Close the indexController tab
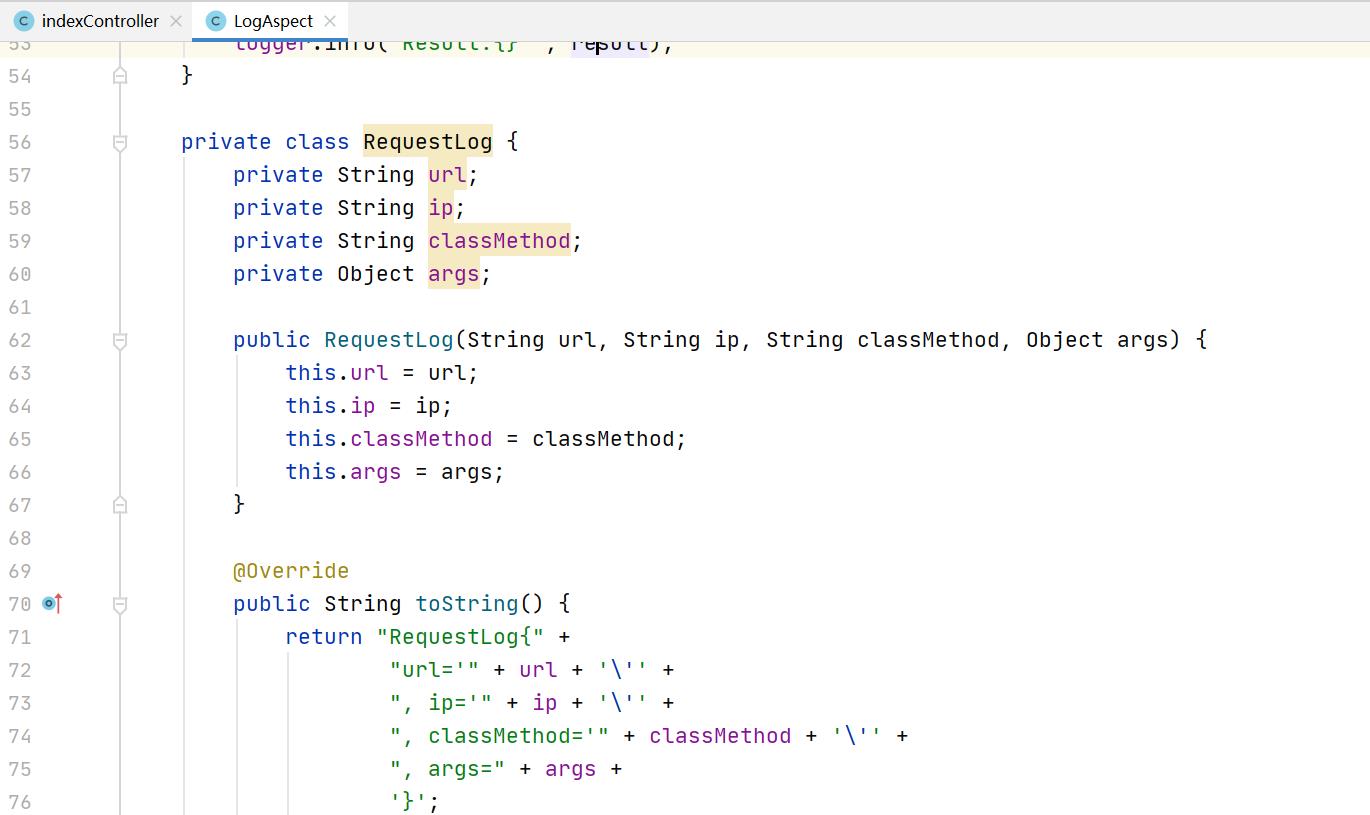Image resolution: width=1370 pixels, height=815 pixels. [176, 20]
